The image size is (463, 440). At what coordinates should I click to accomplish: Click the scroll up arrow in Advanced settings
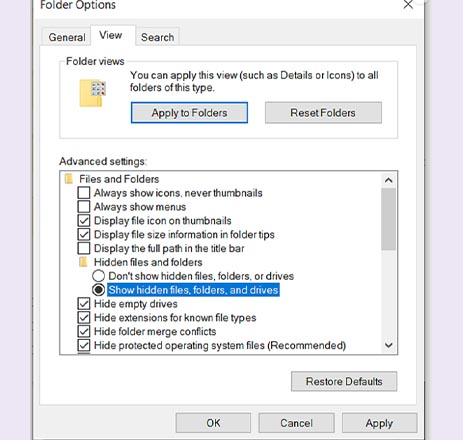388,180
